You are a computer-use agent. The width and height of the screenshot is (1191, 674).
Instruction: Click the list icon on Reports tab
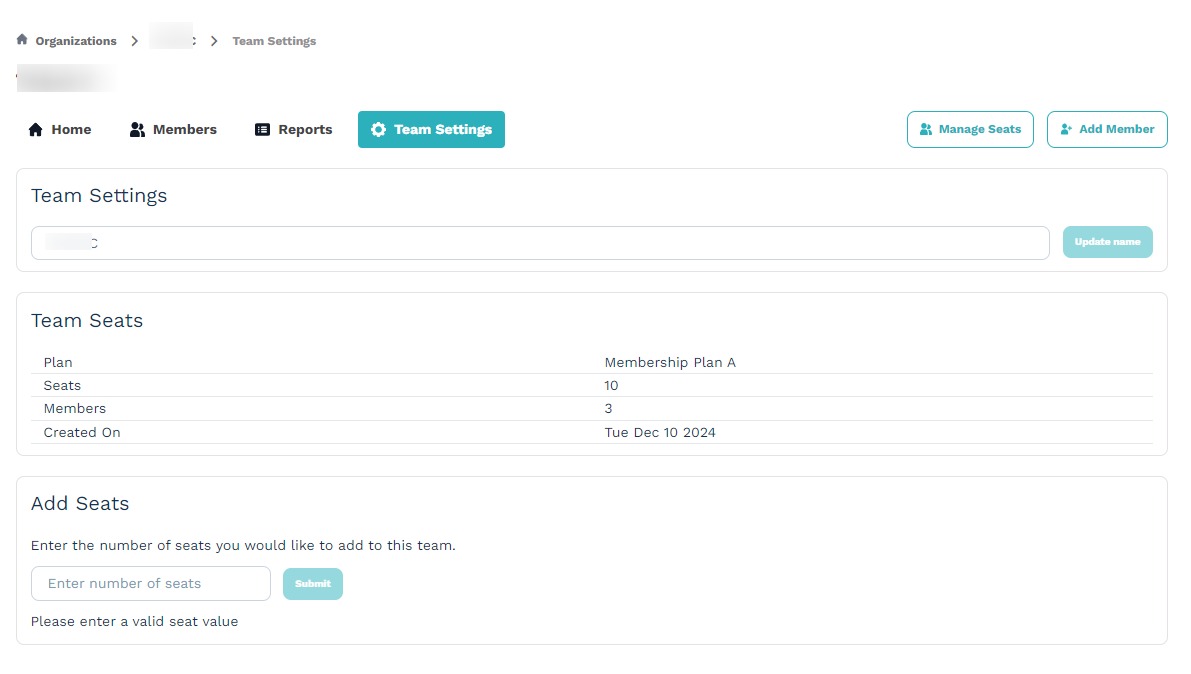click(x=263, y=130)
